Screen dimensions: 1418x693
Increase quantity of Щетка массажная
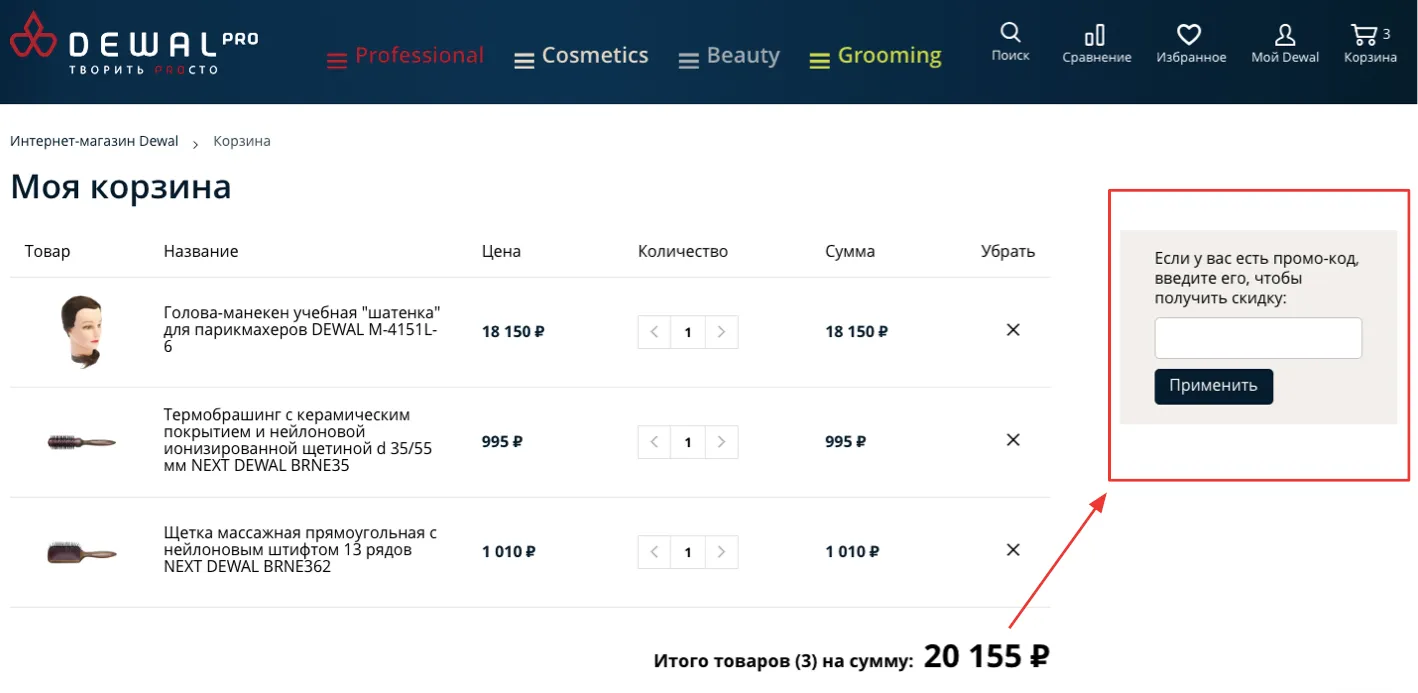[x=722, y=552]
